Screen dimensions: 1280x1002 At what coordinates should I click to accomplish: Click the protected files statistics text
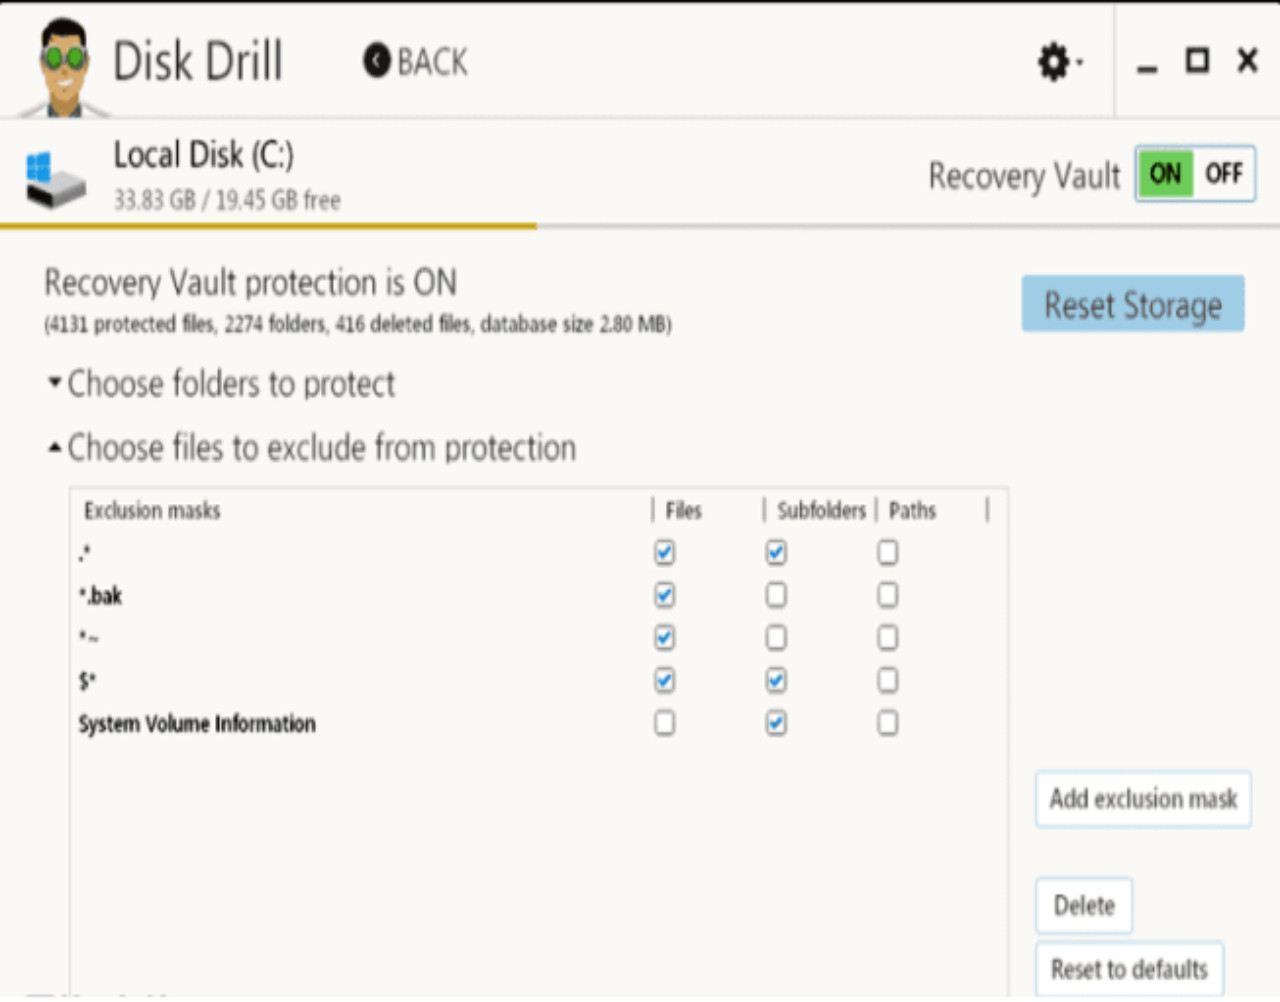[358, 324]
